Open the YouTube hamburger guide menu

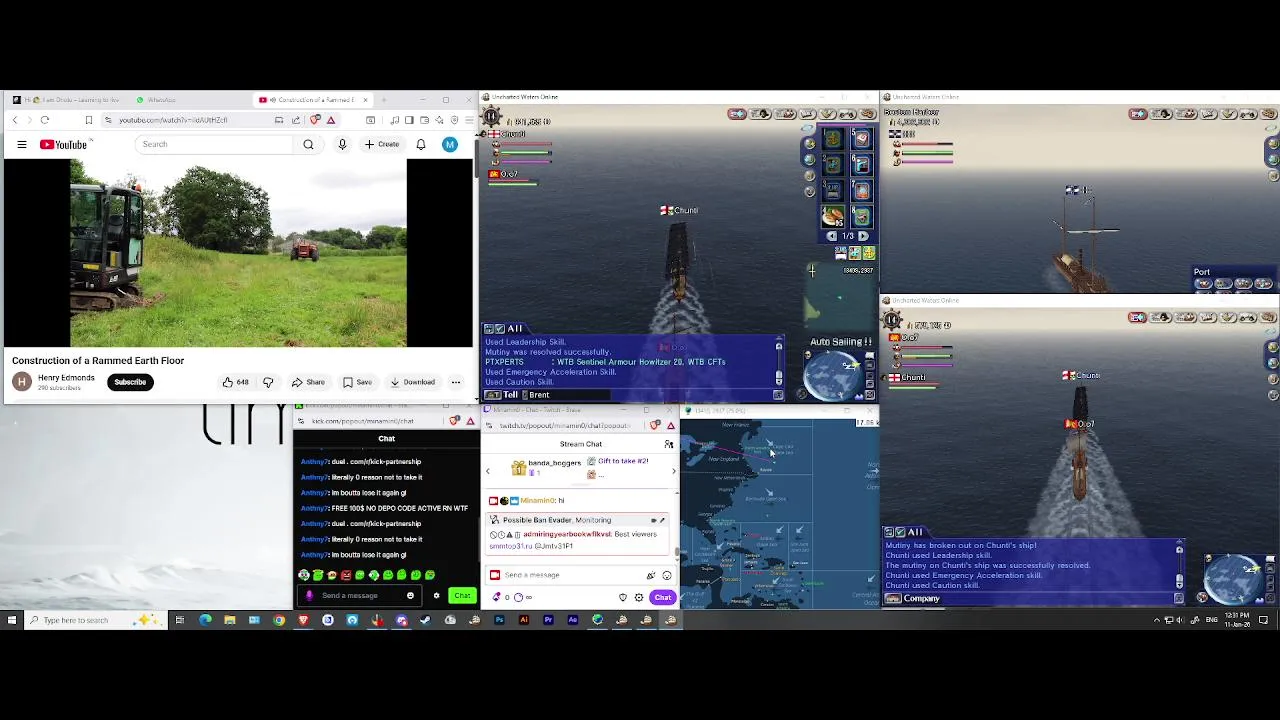[21, 145]
